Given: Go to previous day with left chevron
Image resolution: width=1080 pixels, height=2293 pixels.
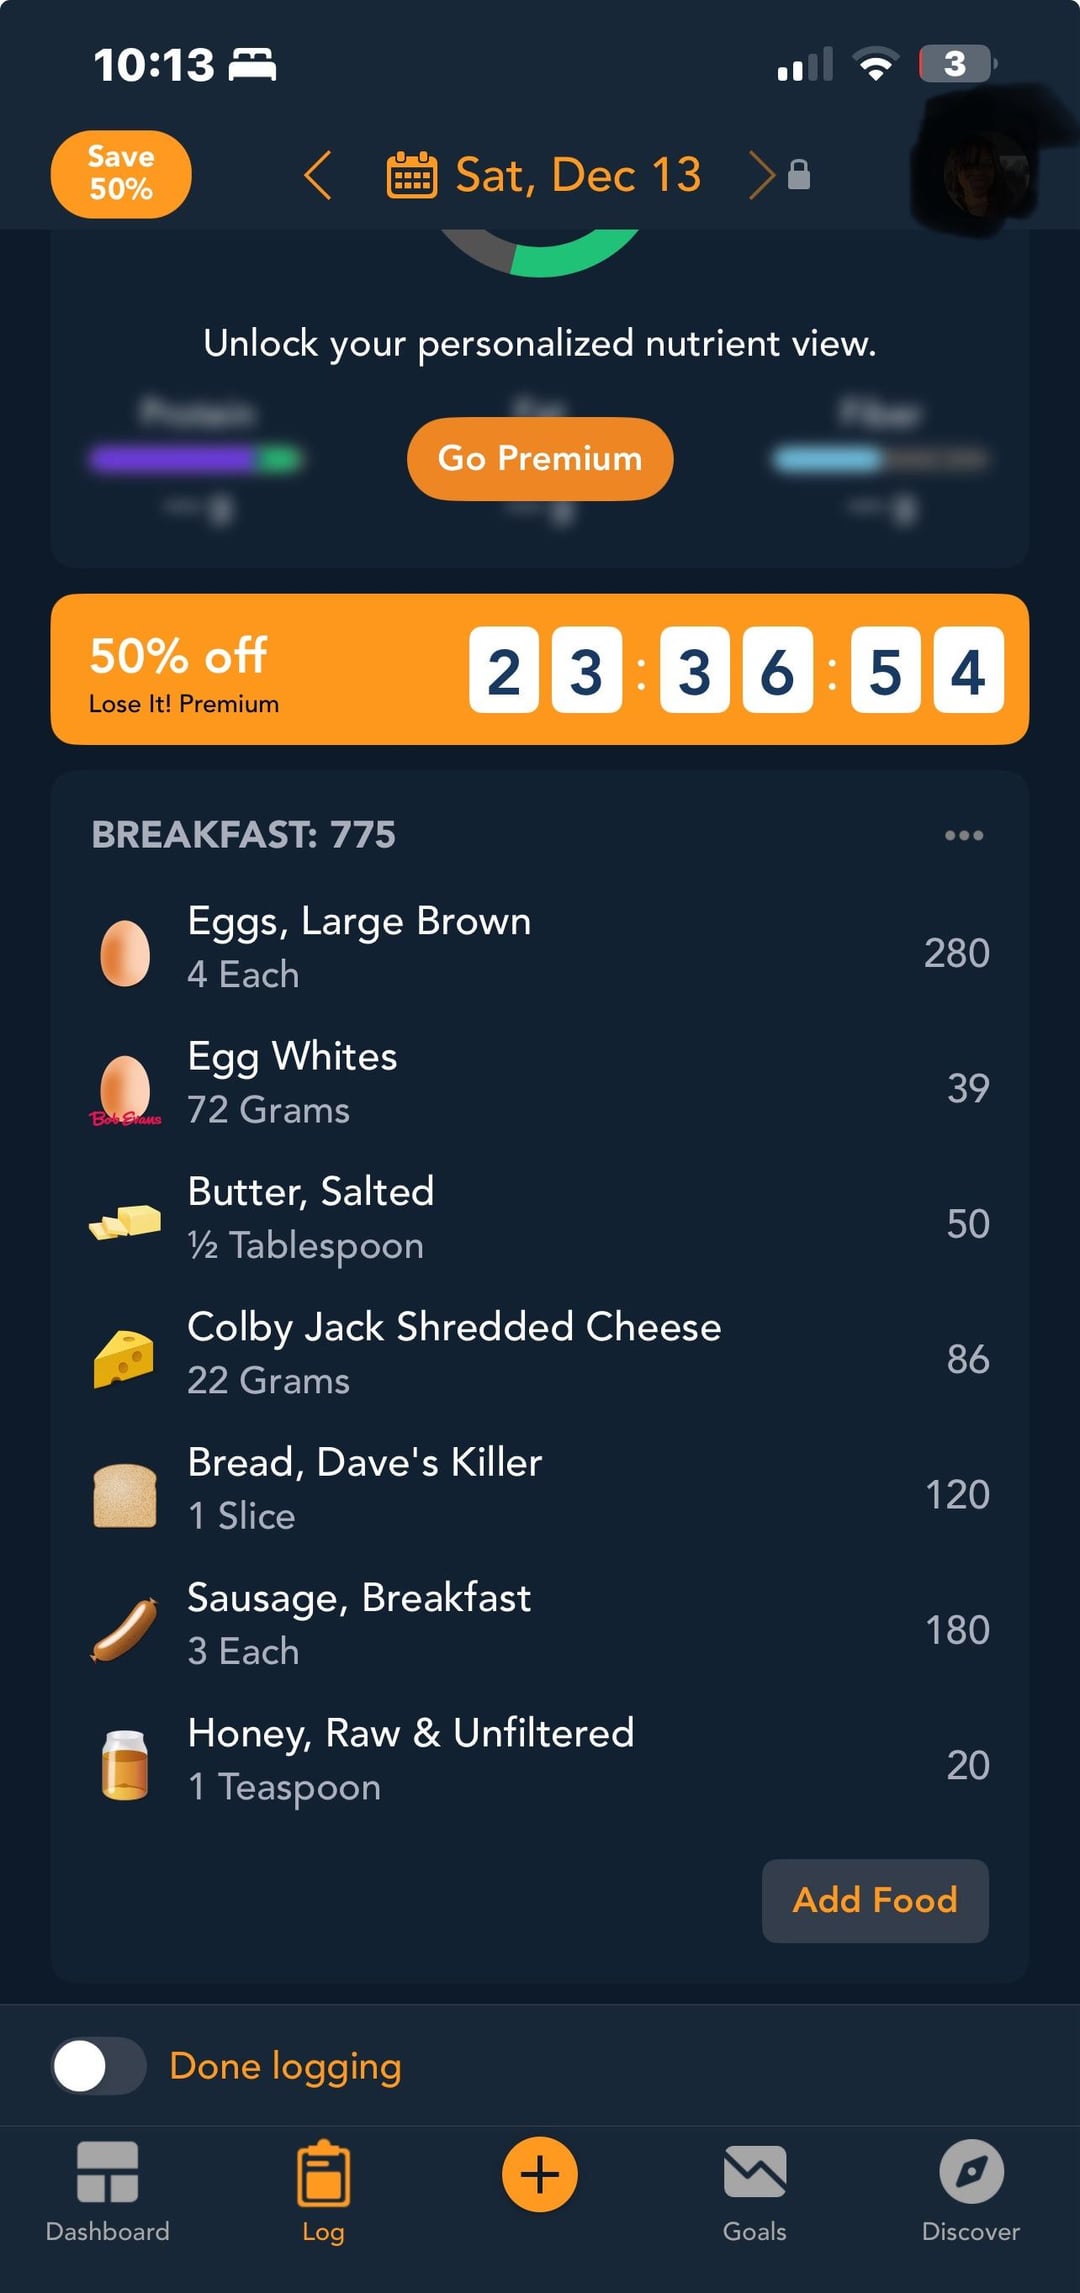Looking at the screenshot, I should (x=318, y=176).
